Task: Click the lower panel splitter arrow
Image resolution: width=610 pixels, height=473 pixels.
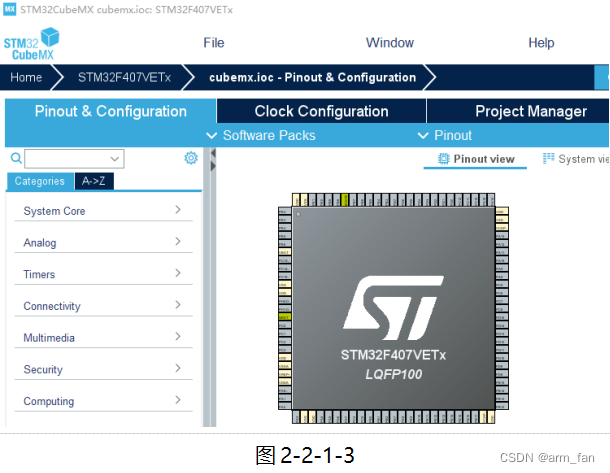Action: click(x=213, y=166)
